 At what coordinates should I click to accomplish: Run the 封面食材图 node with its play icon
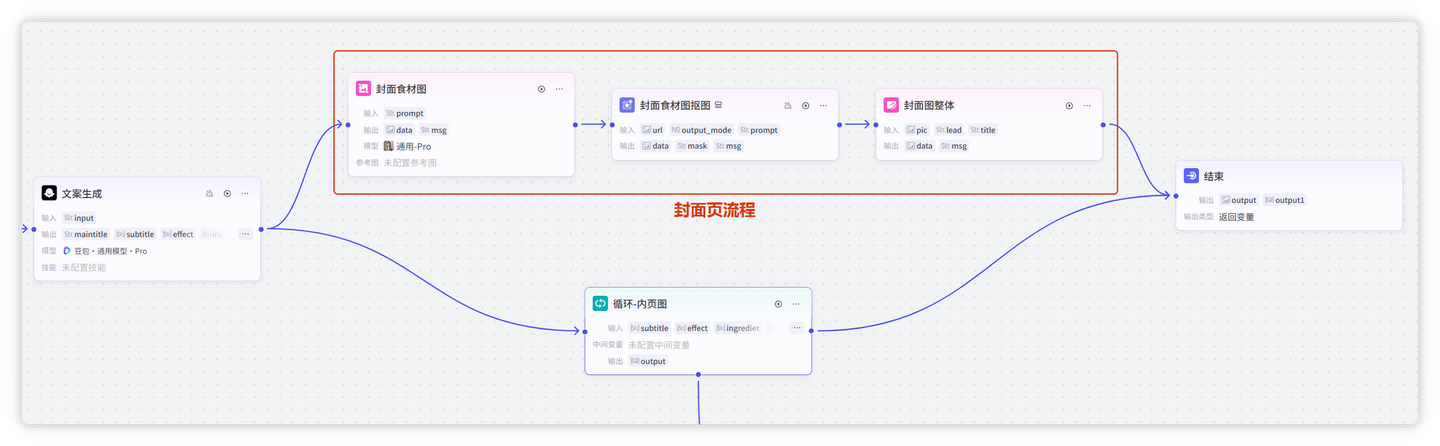click(x=541, y=89)
